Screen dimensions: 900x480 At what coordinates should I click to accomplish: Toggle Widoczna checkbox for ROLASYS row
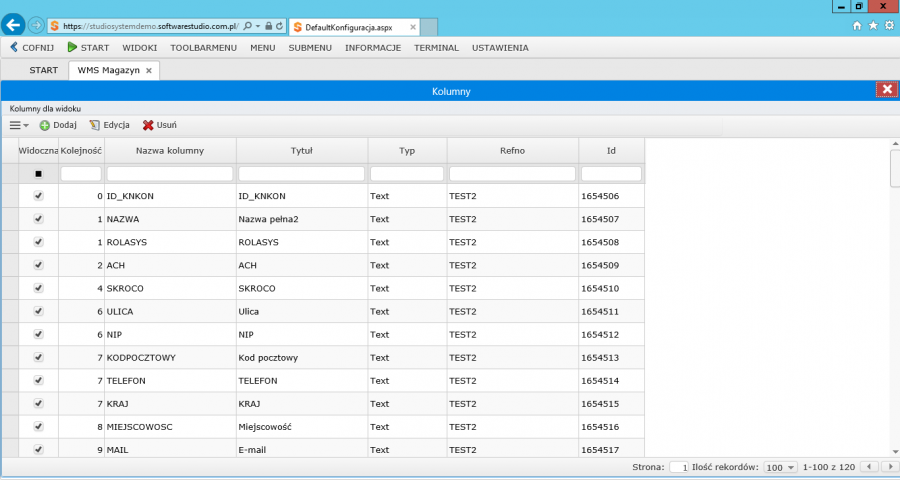click(38, 242)
